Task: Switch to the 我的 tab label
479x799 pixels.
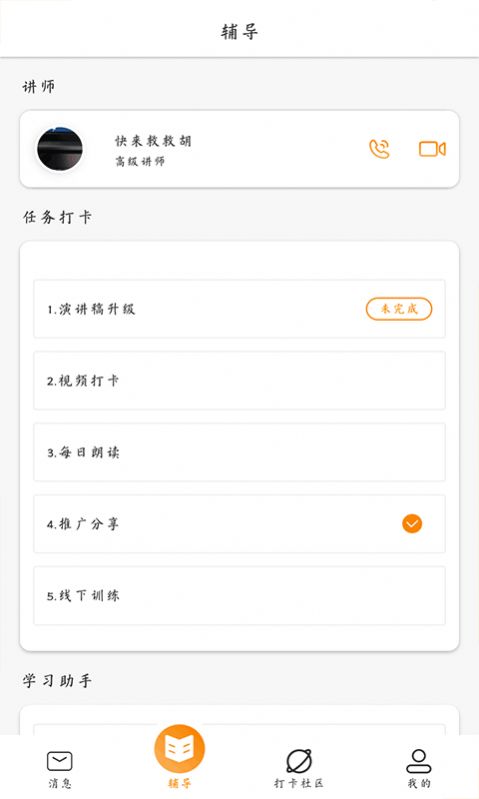Action: coord(419,783)
